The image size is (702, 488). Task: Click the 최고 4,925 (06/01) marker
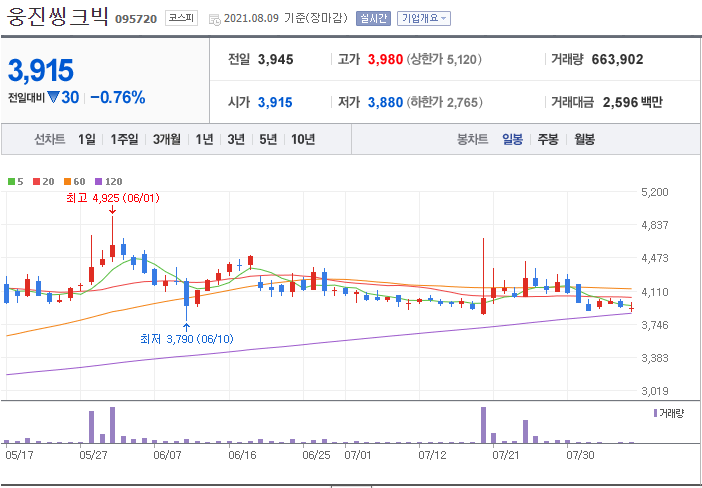[112, 198]
